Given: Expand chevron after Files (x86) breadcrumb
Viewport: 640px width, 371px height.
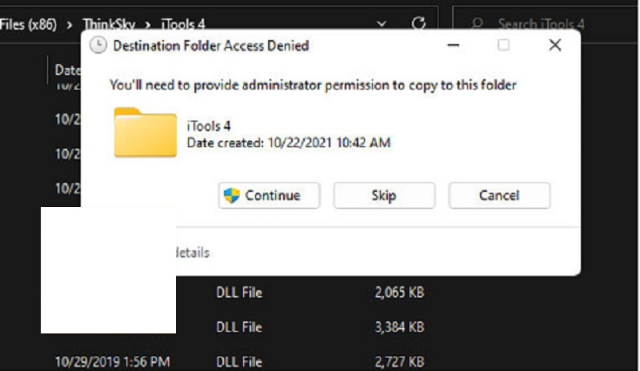Looking at the screenshot, I should tap(69, 25).
